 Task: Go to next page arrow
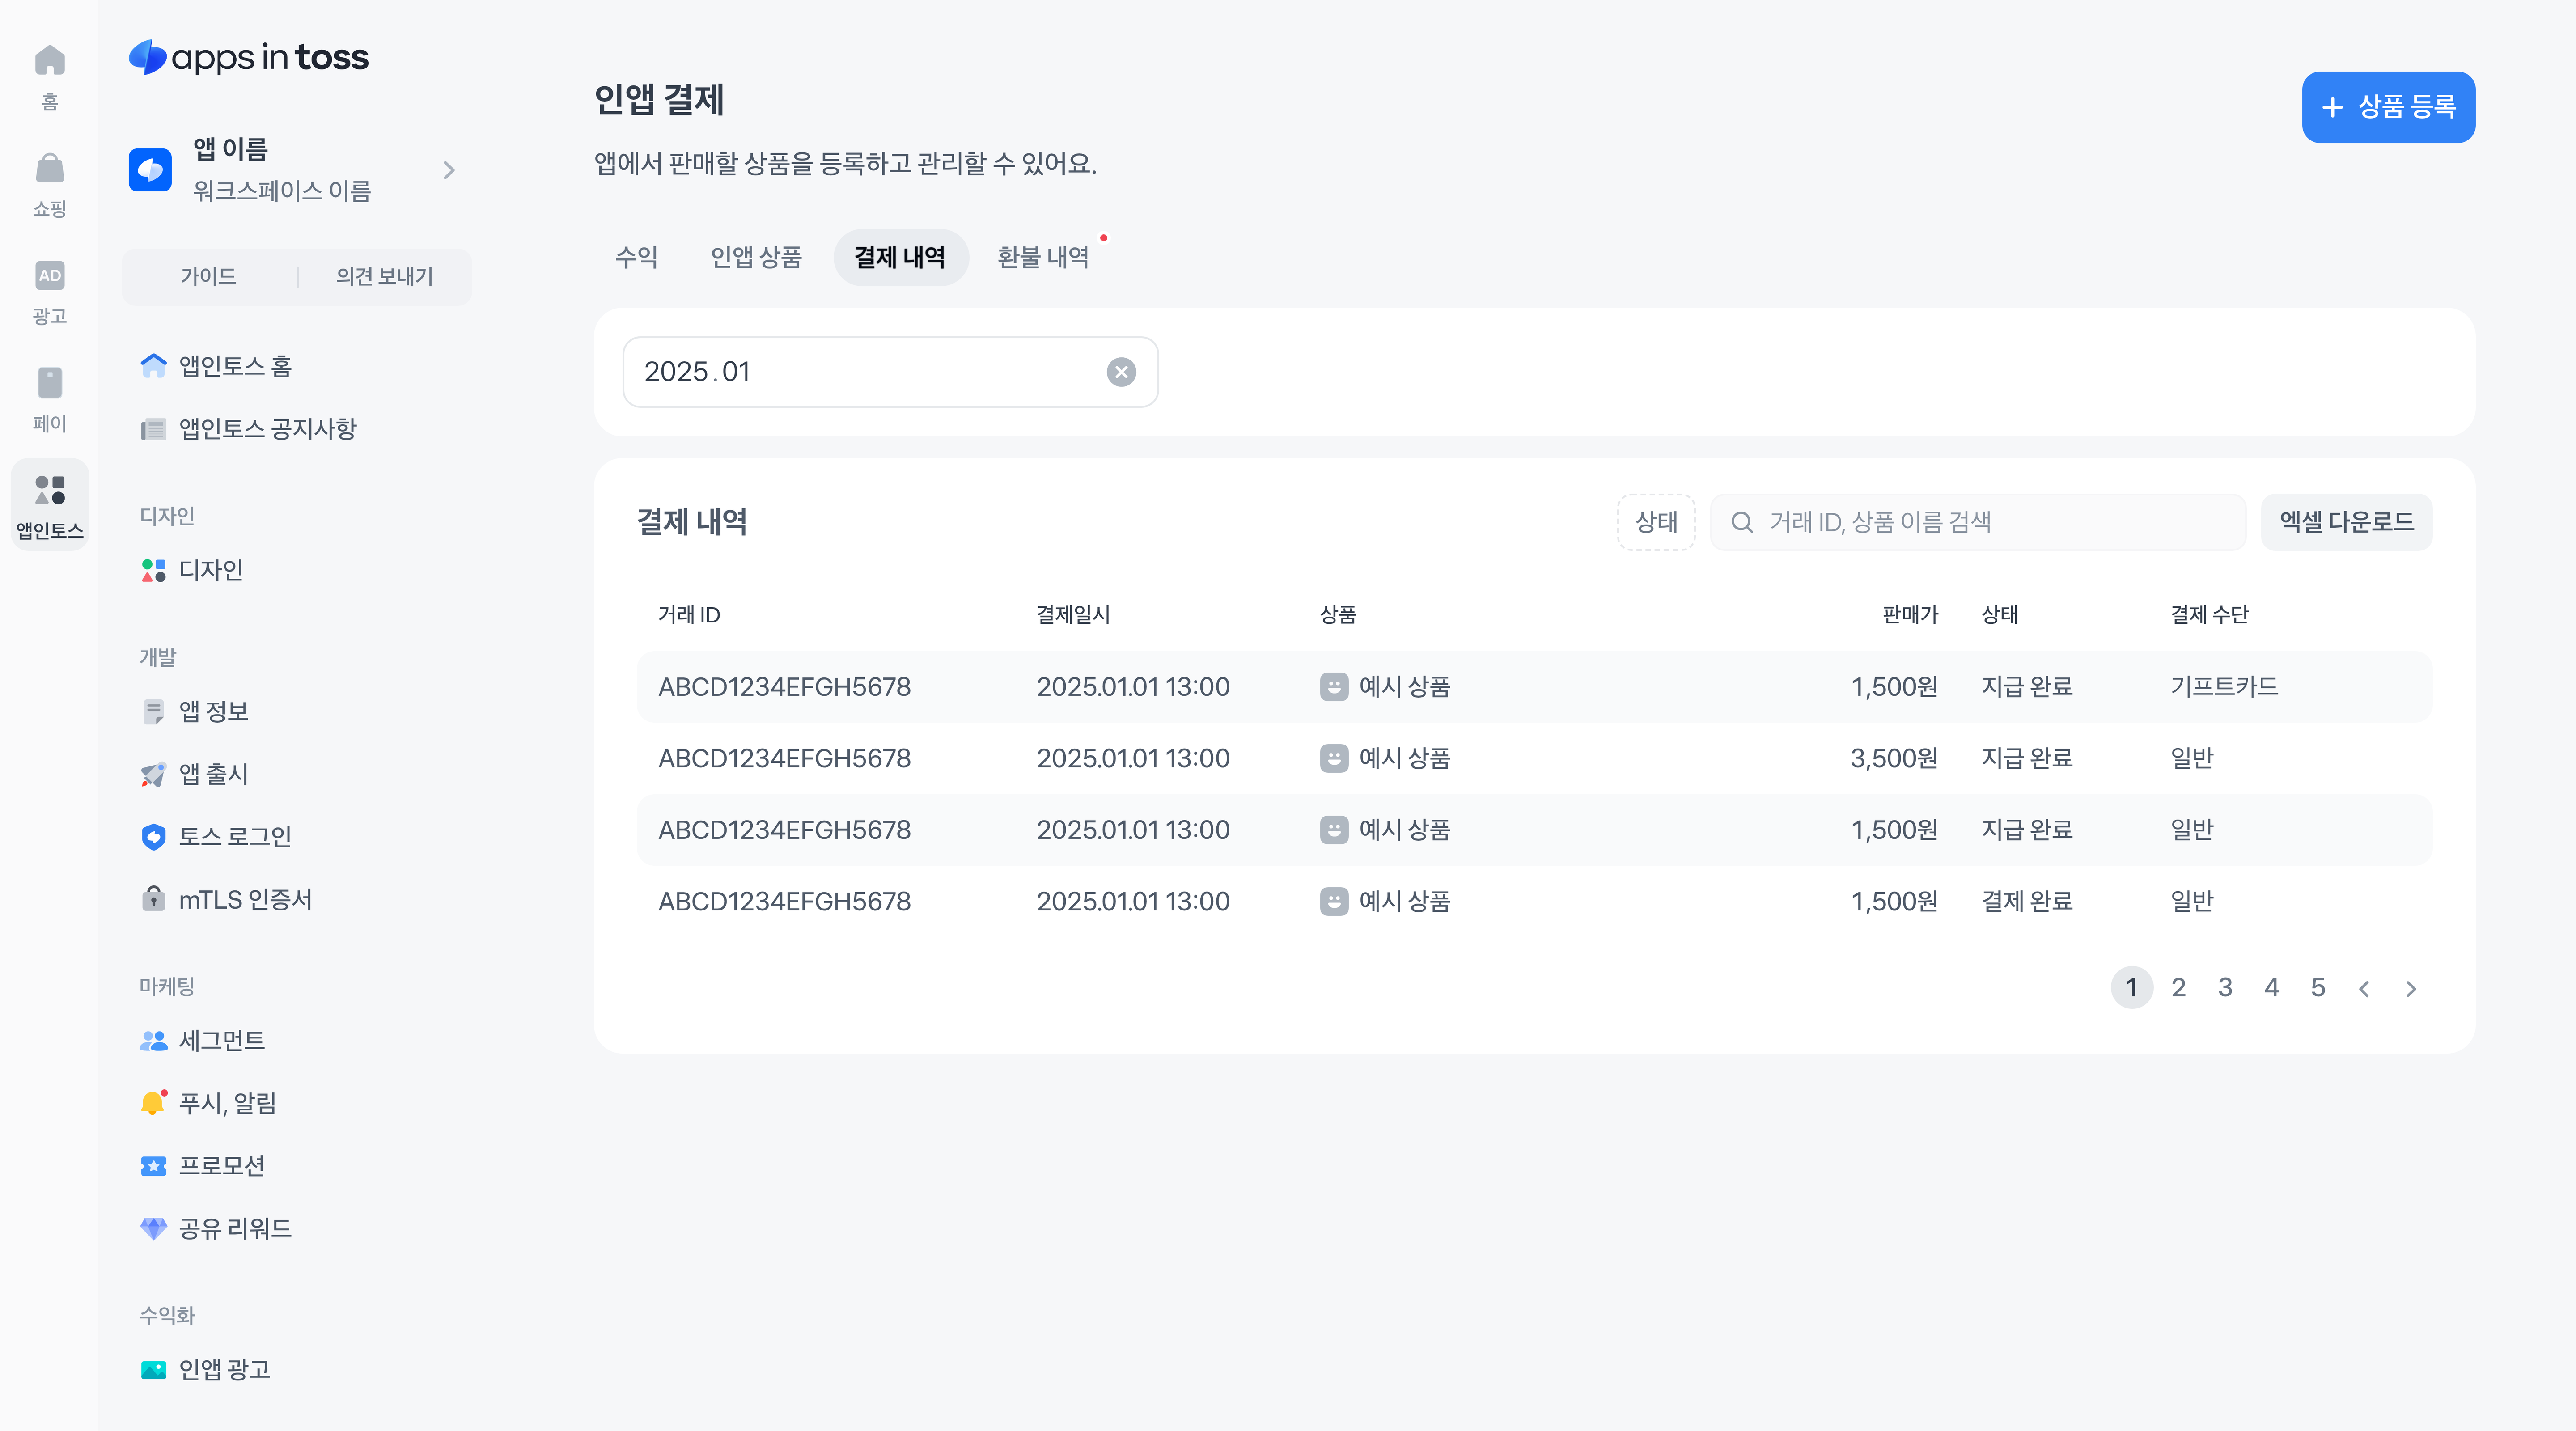(2411, 989)
